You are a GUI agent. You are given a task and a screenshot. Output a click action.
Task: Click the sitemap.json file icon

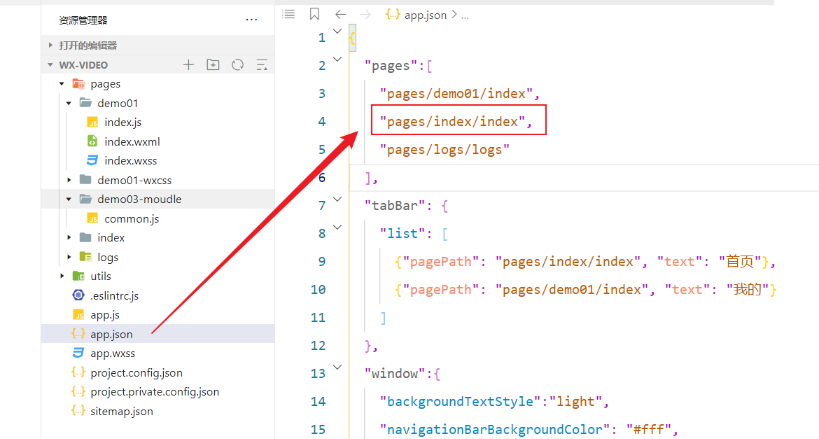[78, 411]
